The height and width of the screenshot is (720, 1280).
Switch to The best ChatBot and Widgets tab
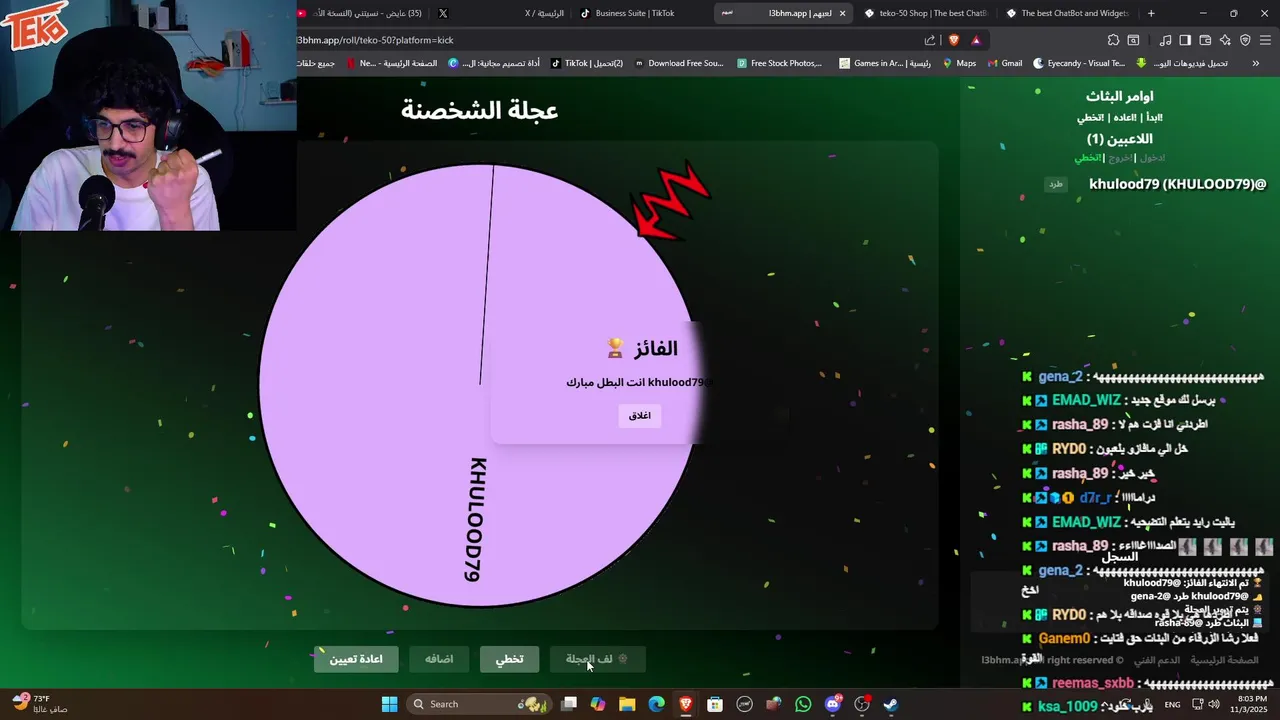pos(1067,13)
